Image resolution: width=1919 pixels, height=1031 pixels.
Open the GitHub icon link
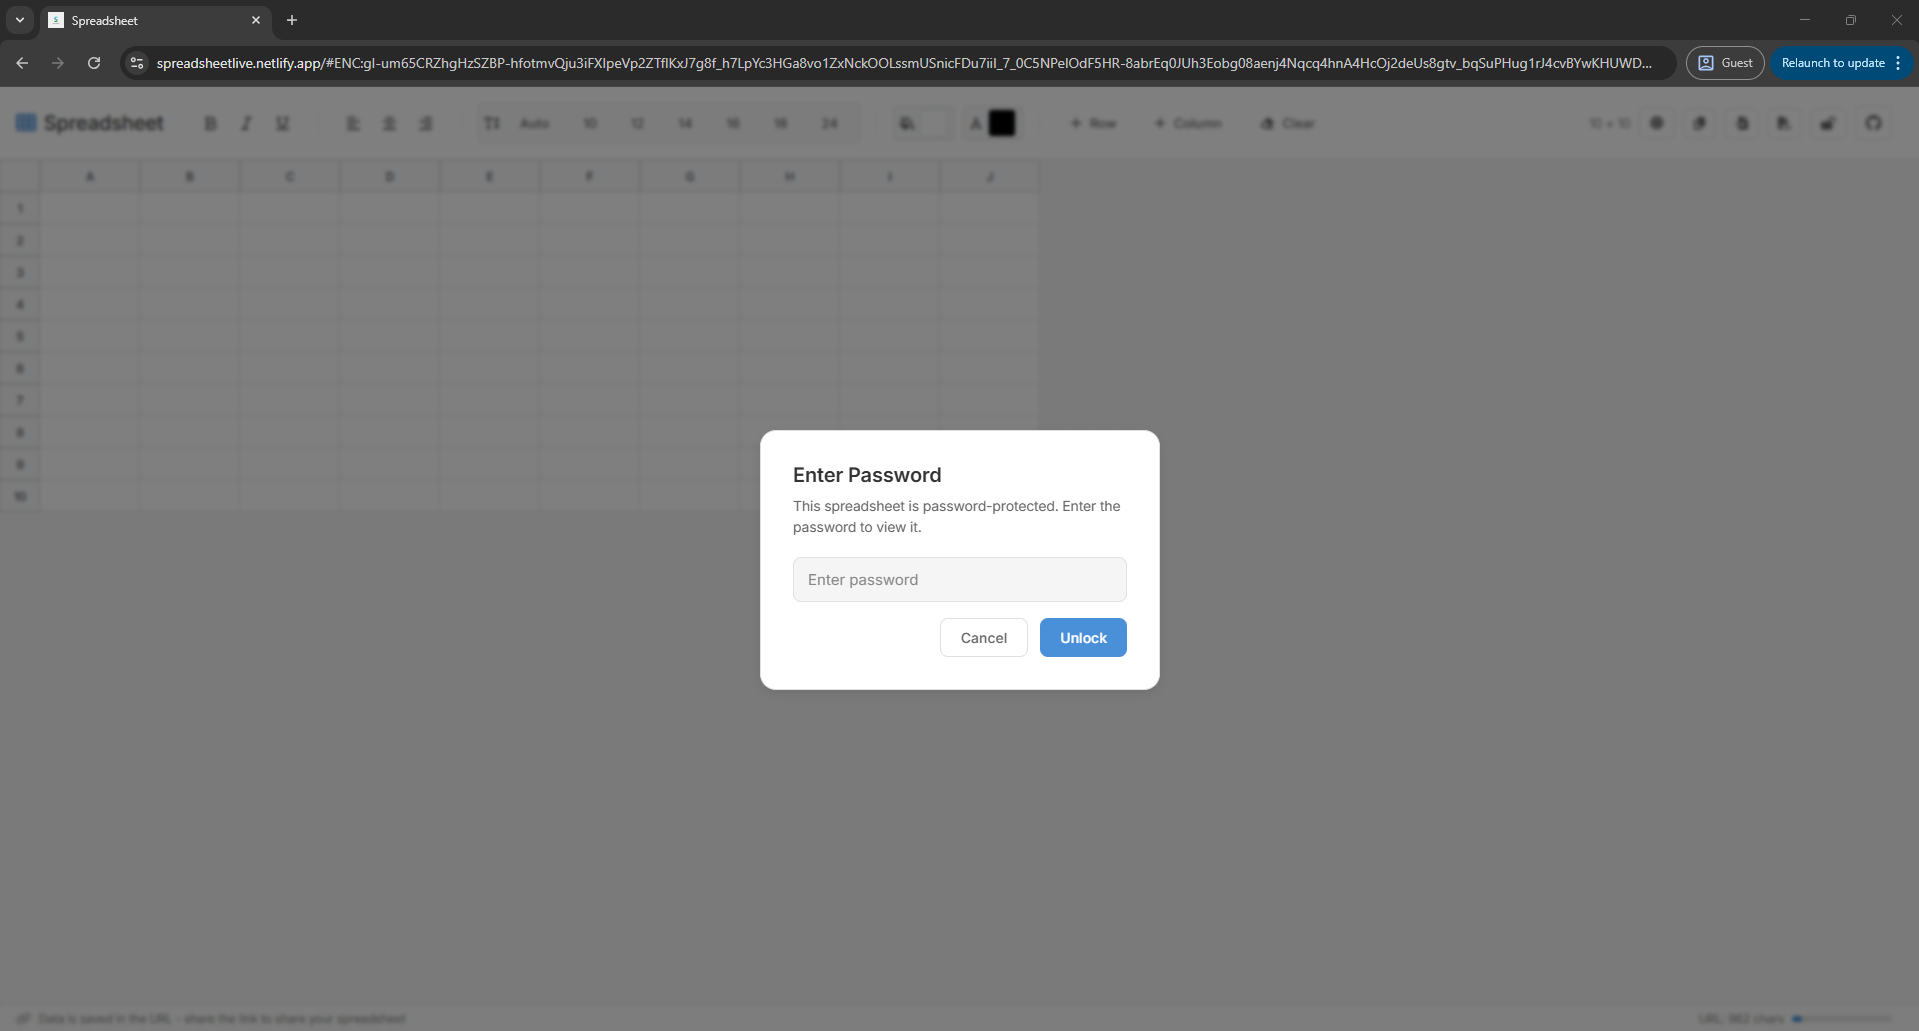pyautogui.click(x=1873, y=123)
